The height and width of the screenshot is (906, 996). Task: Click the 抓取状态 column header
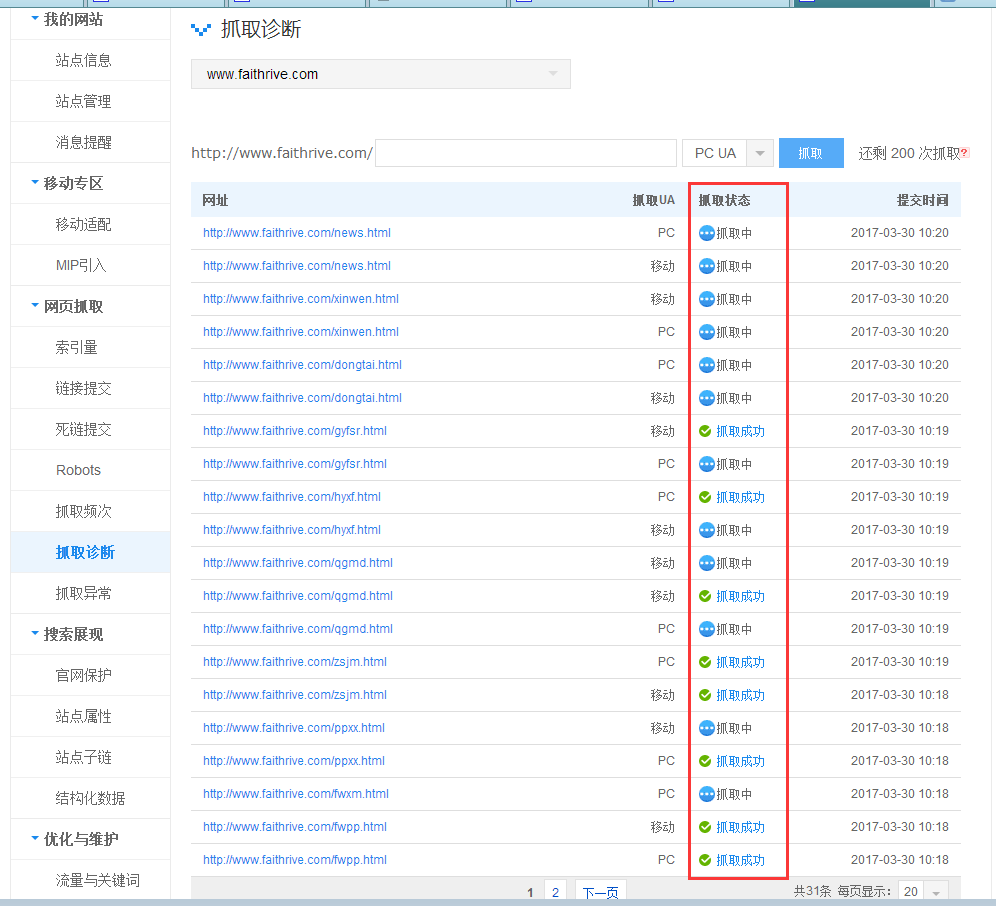coord(724,200)
